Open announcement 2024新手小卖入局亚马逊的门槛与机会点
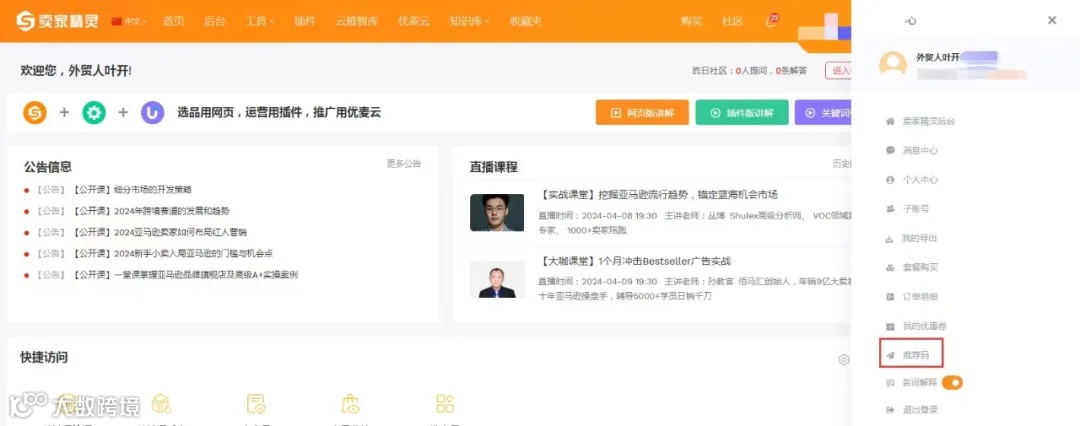Viewport: 1080px width, 426px height. pos(193,254)
